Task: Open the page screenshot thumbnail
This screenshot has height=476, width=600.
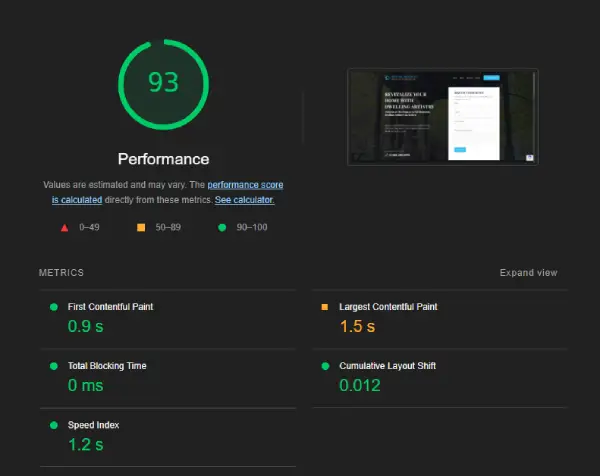Action: coord(442,116)
